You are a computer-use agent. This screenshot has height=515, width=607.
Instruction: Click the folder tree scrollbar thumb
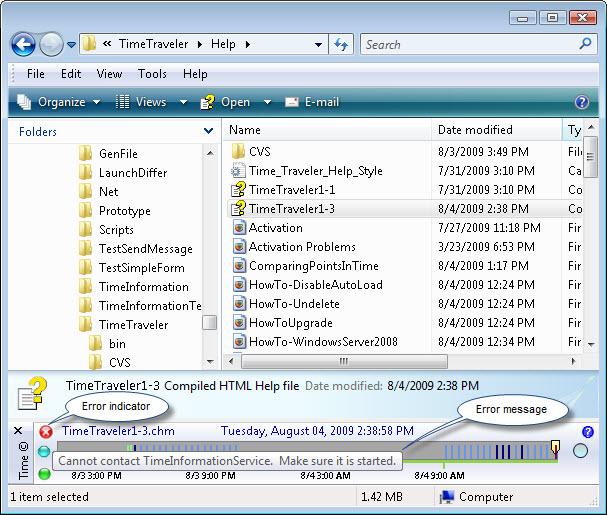coord(209,323)
